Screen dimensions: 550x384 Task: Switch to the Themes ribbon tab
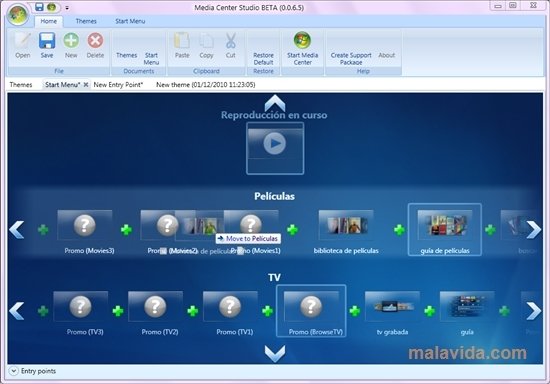tap(86, 21)
